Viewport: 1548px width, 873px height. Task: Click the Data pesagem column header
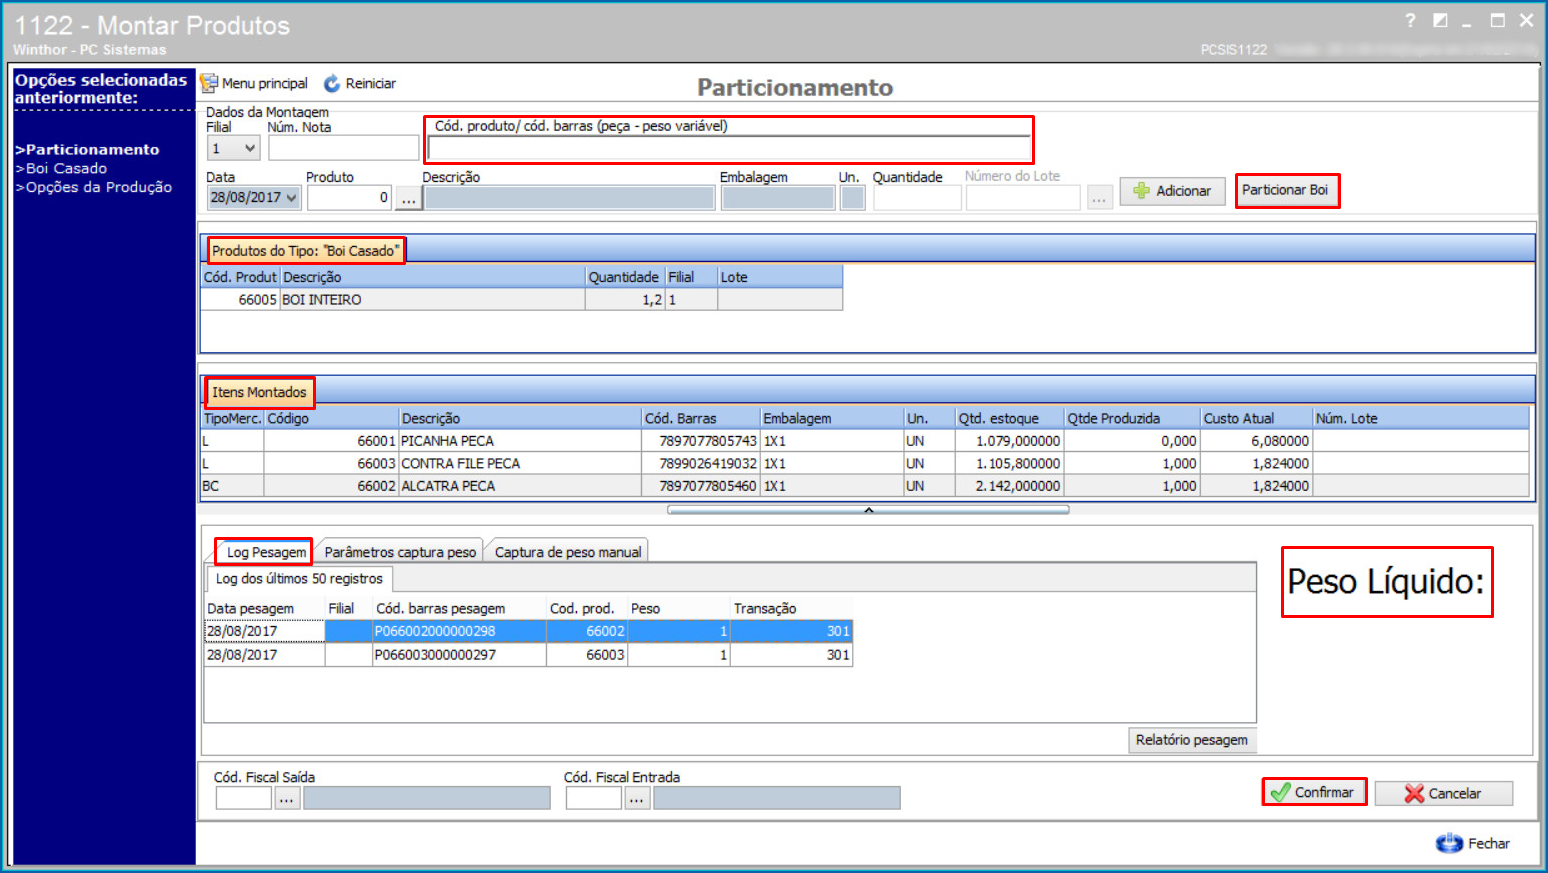pos(264,608)
